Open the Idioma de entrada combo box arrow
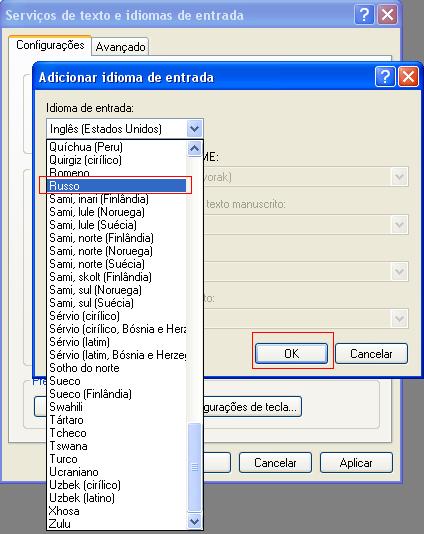 pos(194,129)
